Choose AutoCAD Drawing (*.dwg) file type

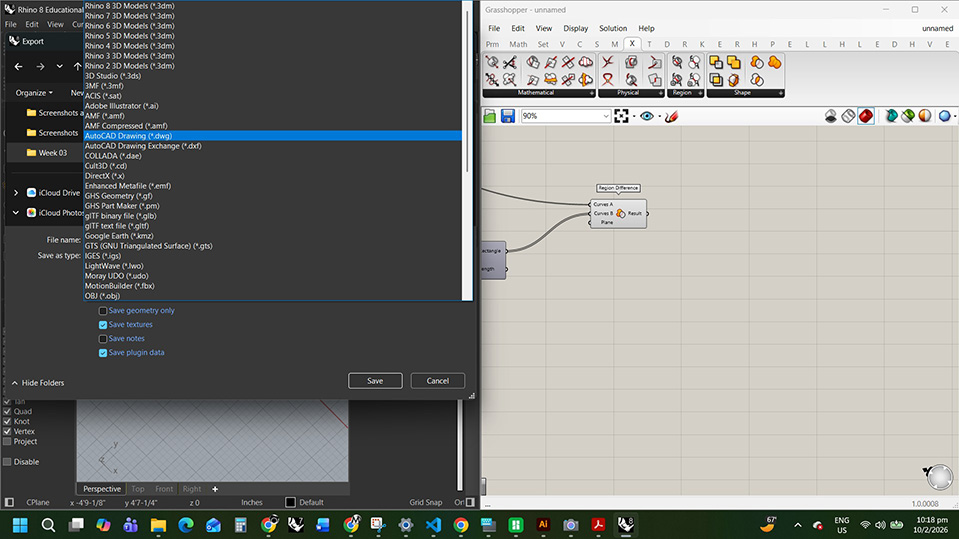pyautogui.click(x=273, y=136)
